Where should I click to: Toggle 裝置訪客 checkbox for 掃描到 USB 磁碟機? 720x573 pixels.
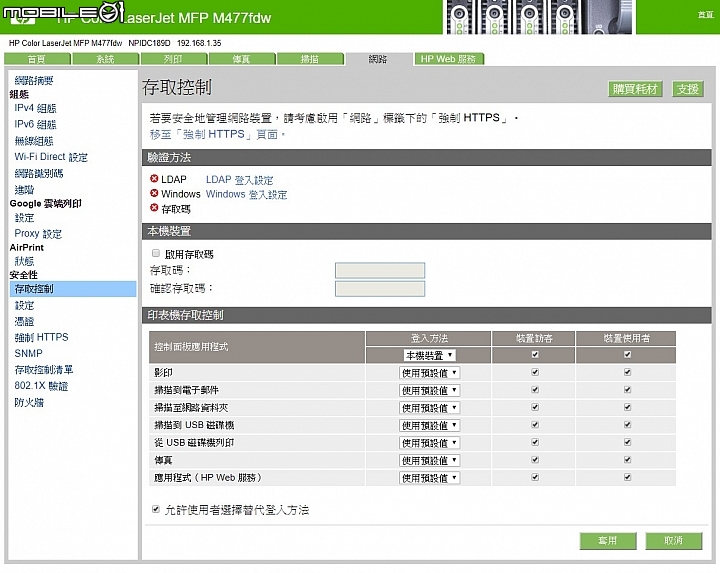tap(535, 425)
